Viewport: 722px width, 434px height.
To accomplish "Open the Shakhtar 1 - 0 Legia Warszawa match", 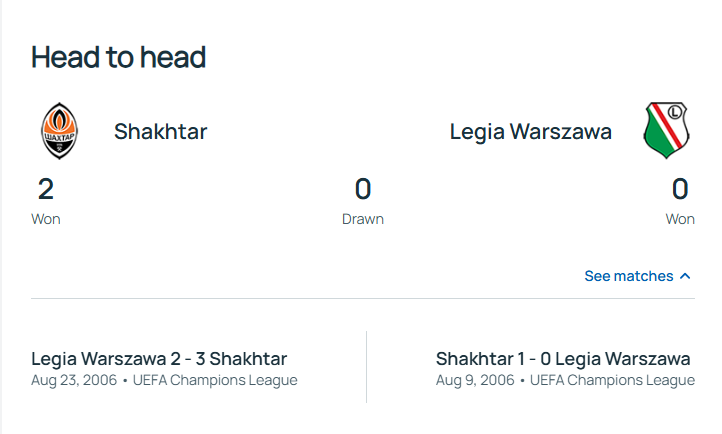I will tap(563, 358).
